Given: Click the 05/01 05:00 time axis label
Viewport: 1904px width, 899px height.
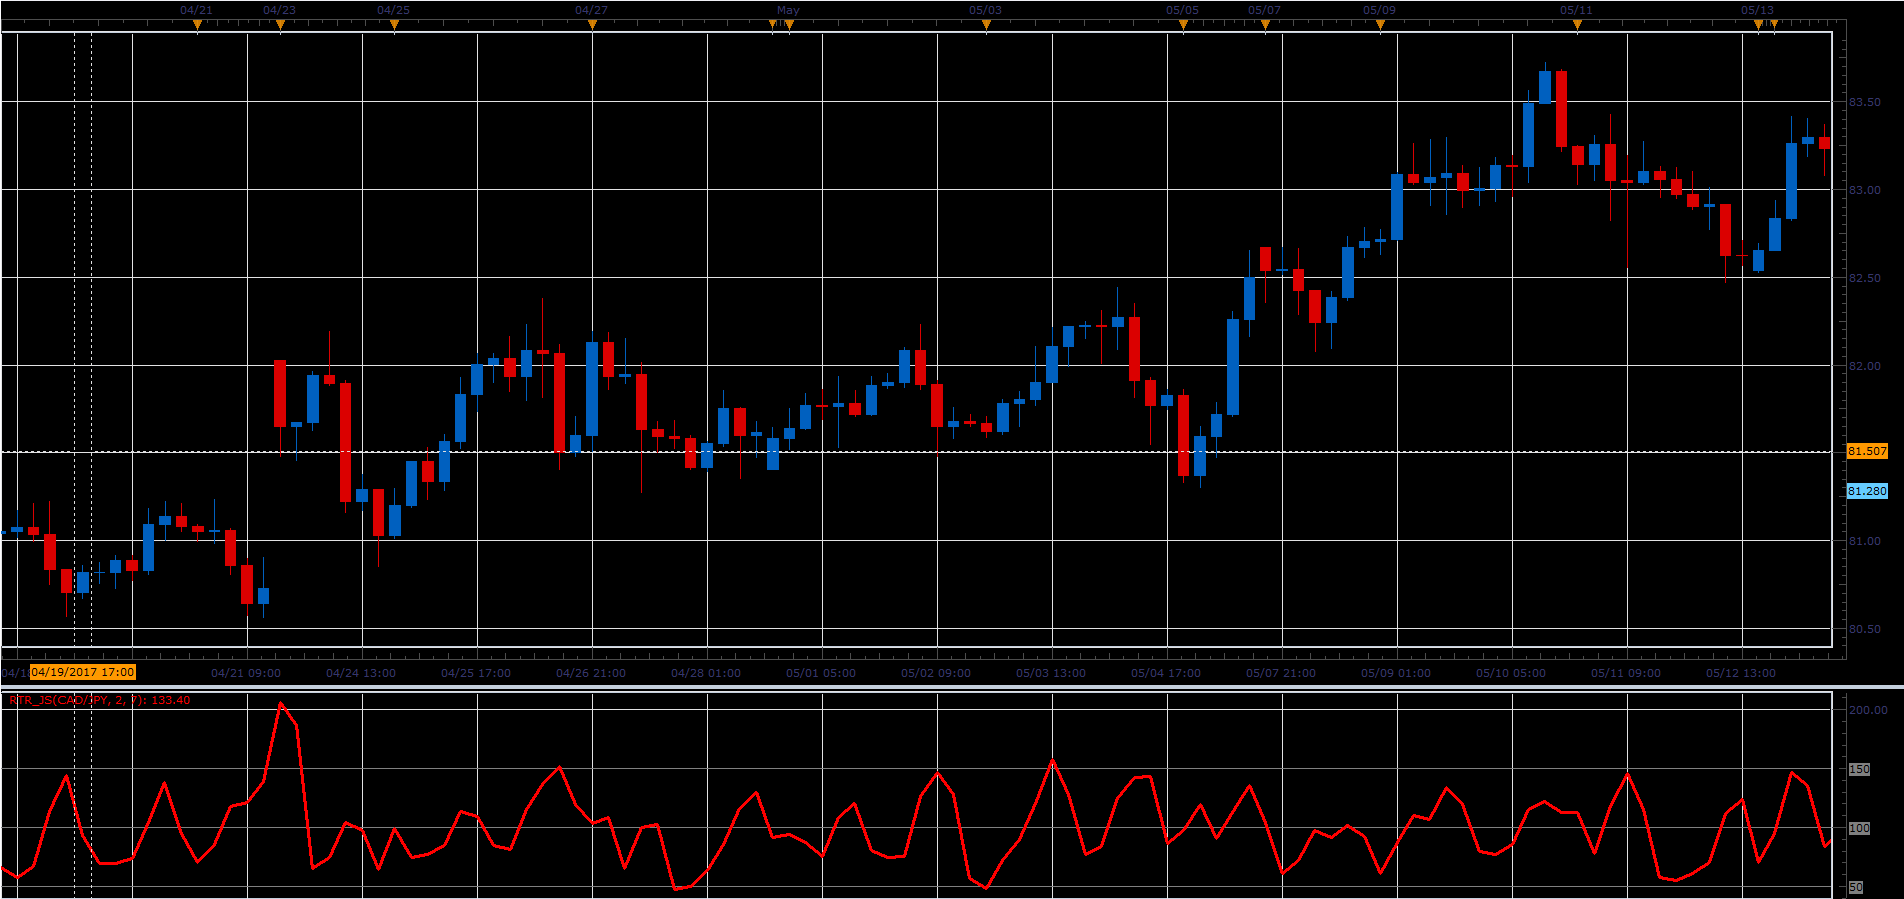Looking at the screenshot, I should 821,673.
